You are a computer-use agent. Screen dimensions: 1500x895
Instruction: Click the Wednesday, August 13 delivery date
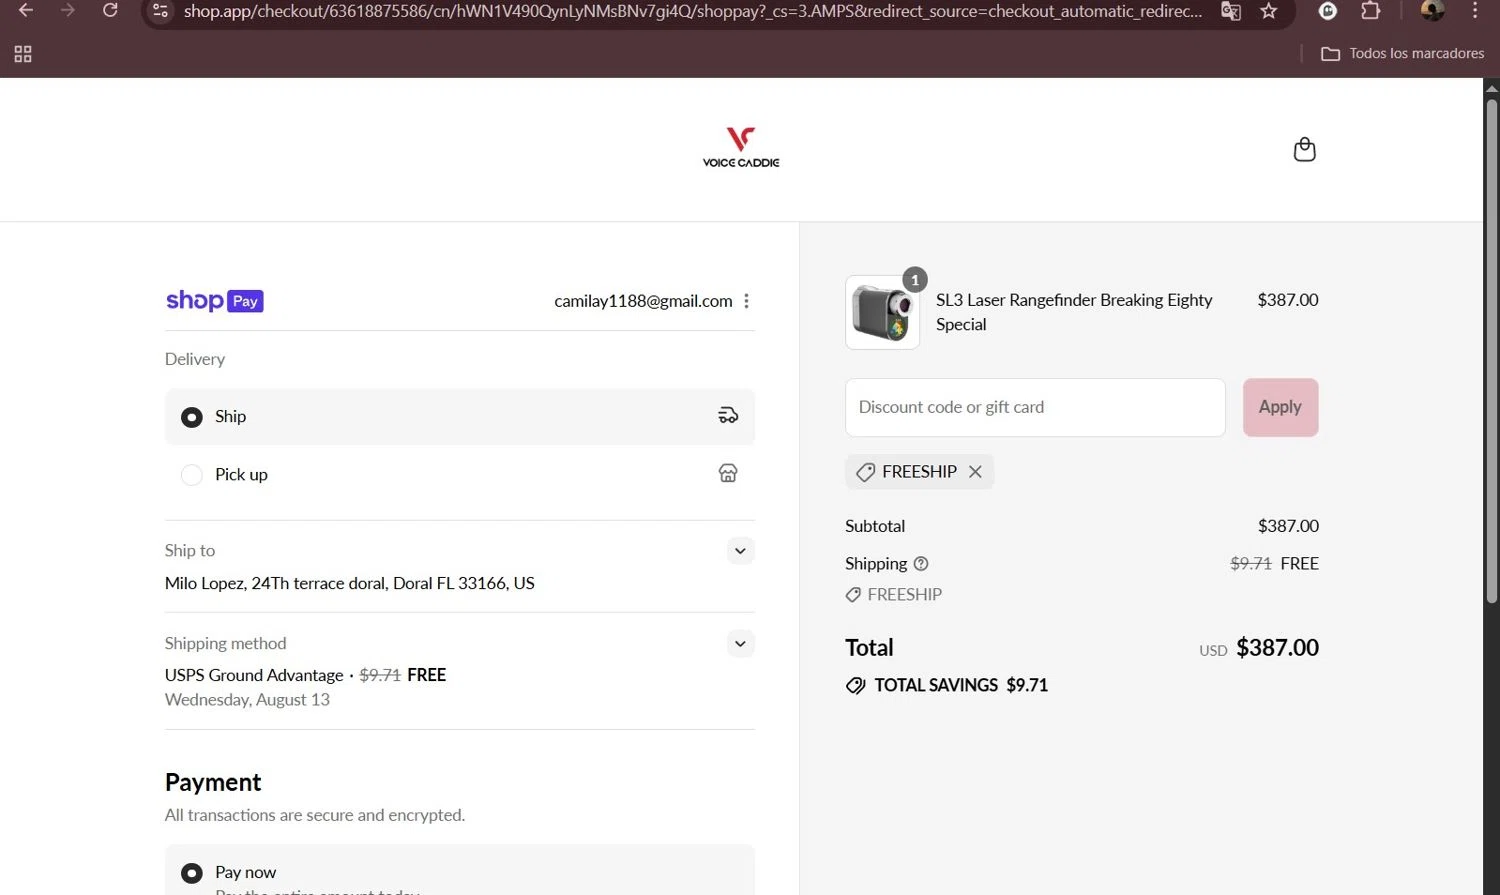click(x=247, y=700)
